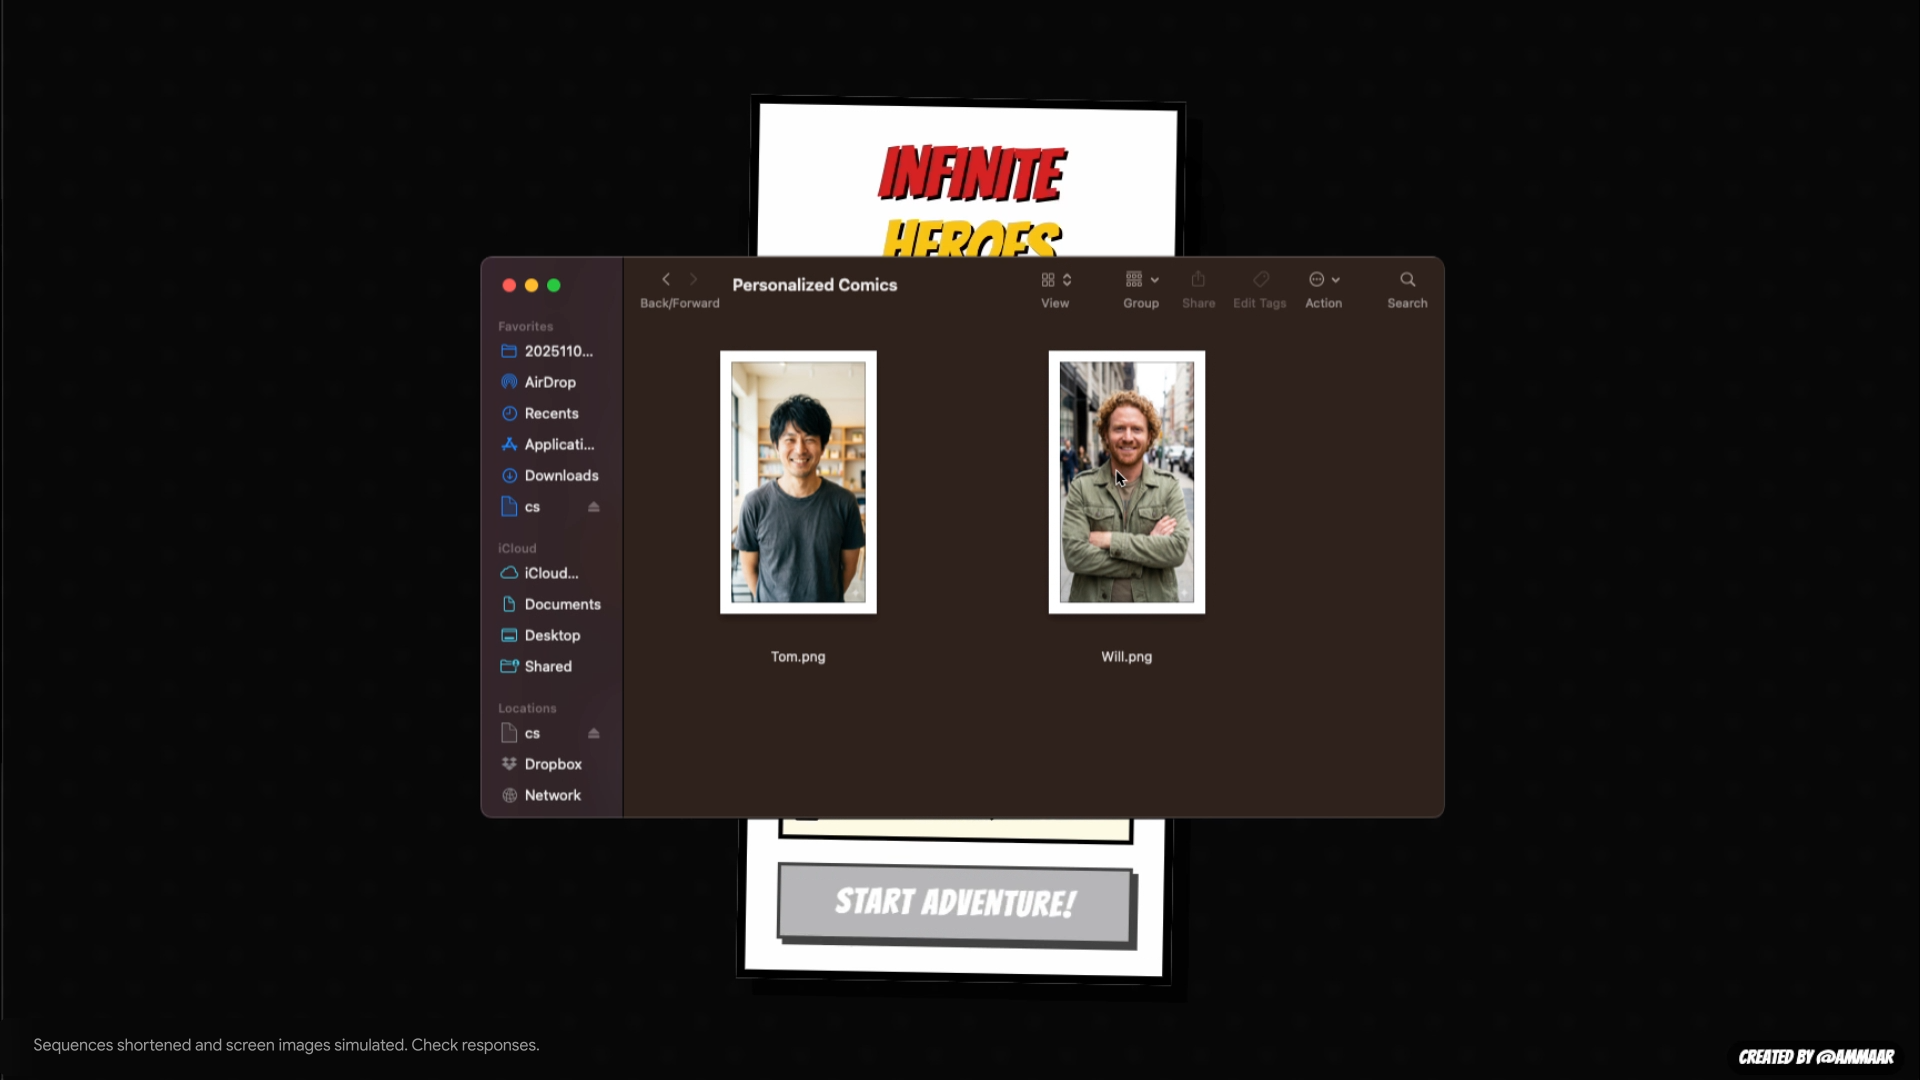The height and width of the screenshot is (1080, 1920).
Task: Open Network in Locations
Action: pyautogui.click(x=552, y=795)
